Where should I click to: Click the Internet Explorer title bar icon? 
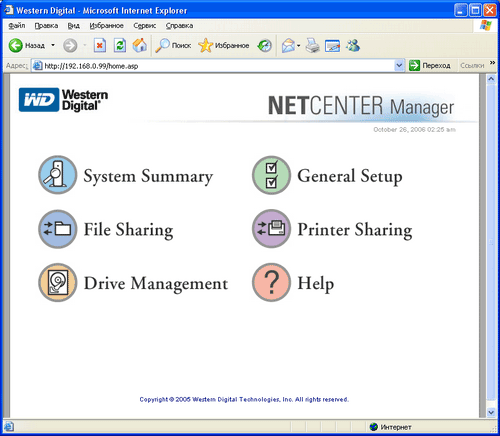[x=8, y=10]
